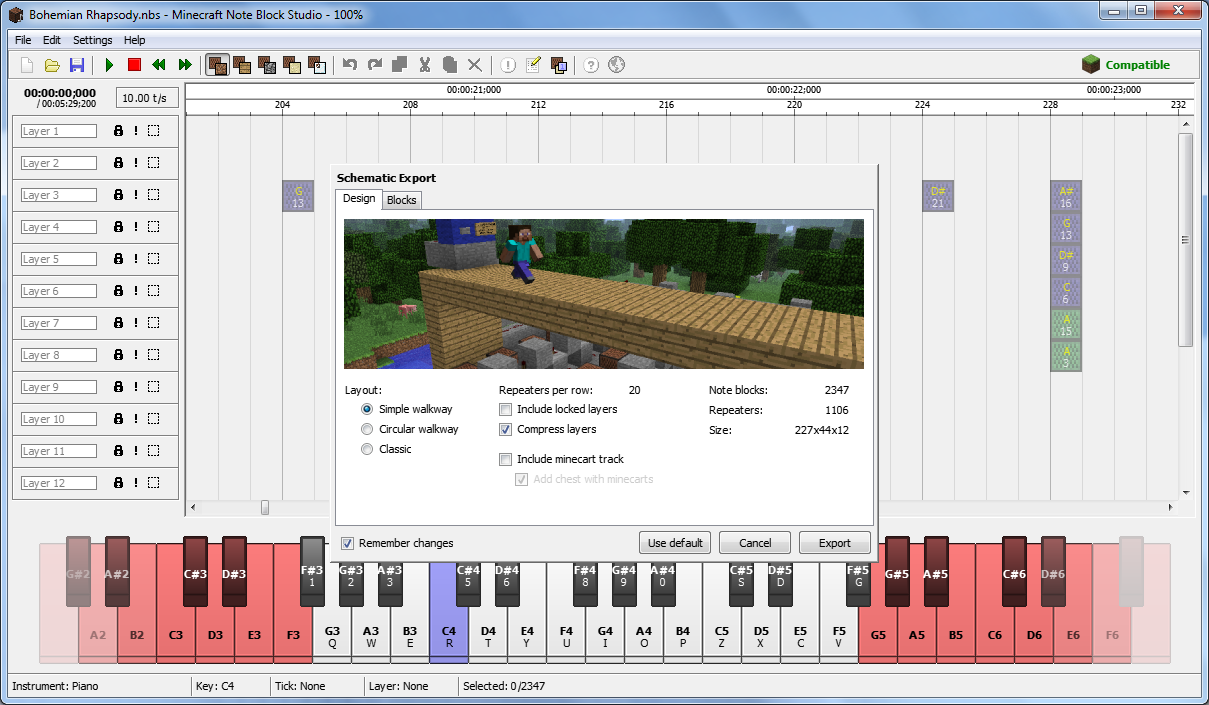Image resolution: width=1209 pixels, height=705 pixels.
Task: Click the vertical layers scrollbar thumb
Action: (1185, 240)
